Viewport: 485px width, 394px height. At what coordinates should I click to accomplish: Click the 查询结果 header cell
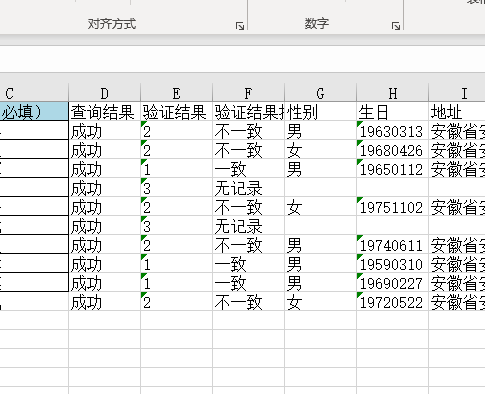tap(104, 112)
